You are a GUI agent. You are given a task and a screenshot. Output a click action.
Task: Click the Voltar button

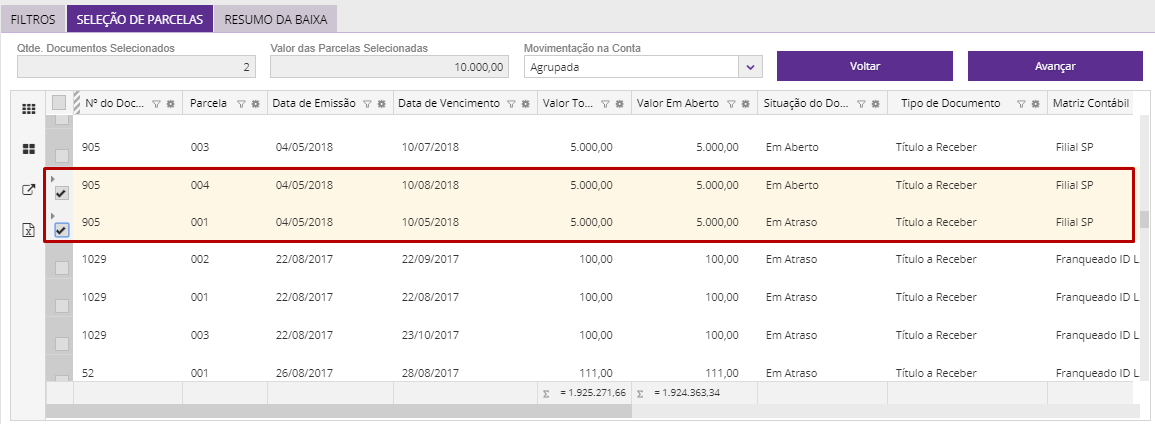(x=865, y=66)
